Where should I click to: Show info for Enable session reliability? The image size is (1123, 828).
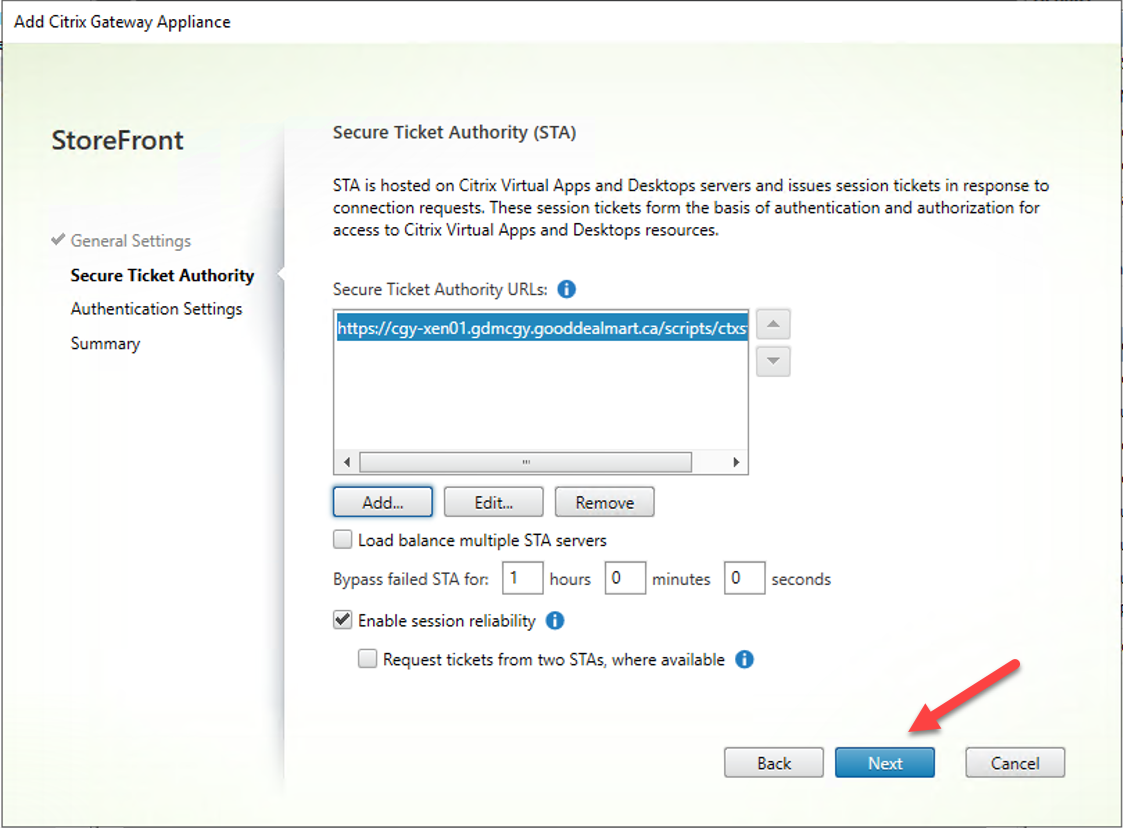pos(554,620)
